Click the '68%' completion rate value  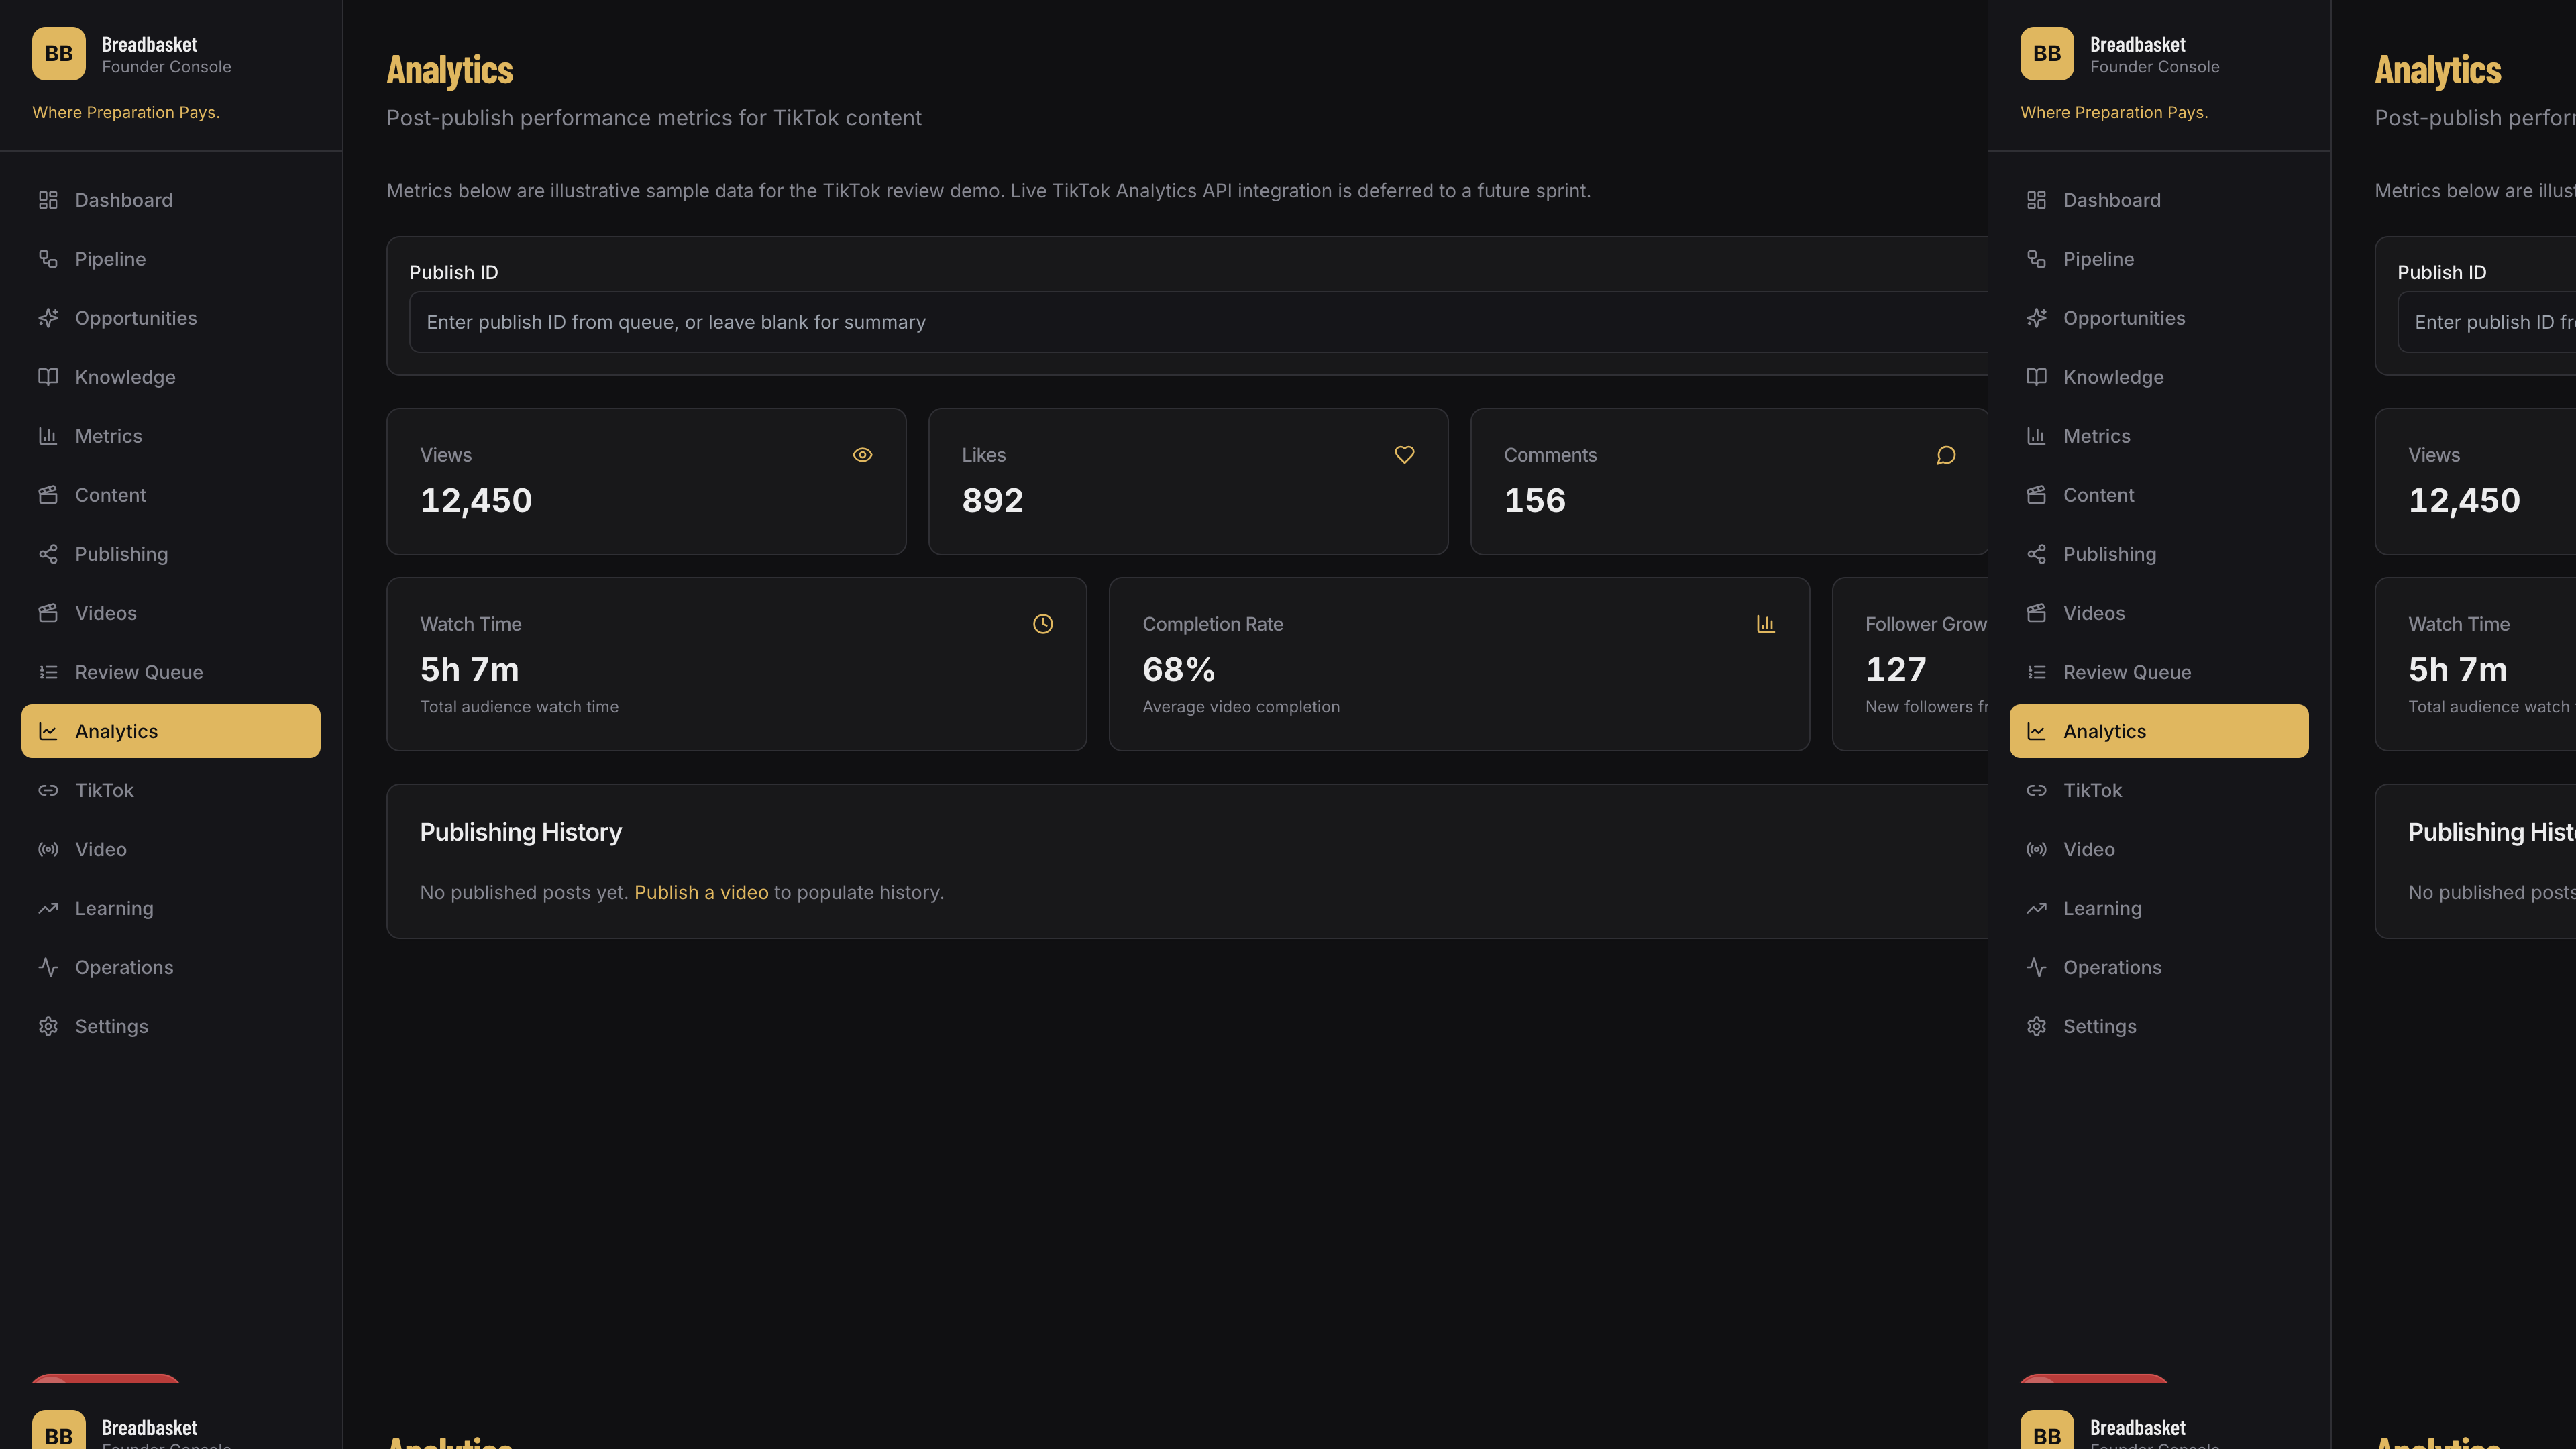tap(1178, 669)
